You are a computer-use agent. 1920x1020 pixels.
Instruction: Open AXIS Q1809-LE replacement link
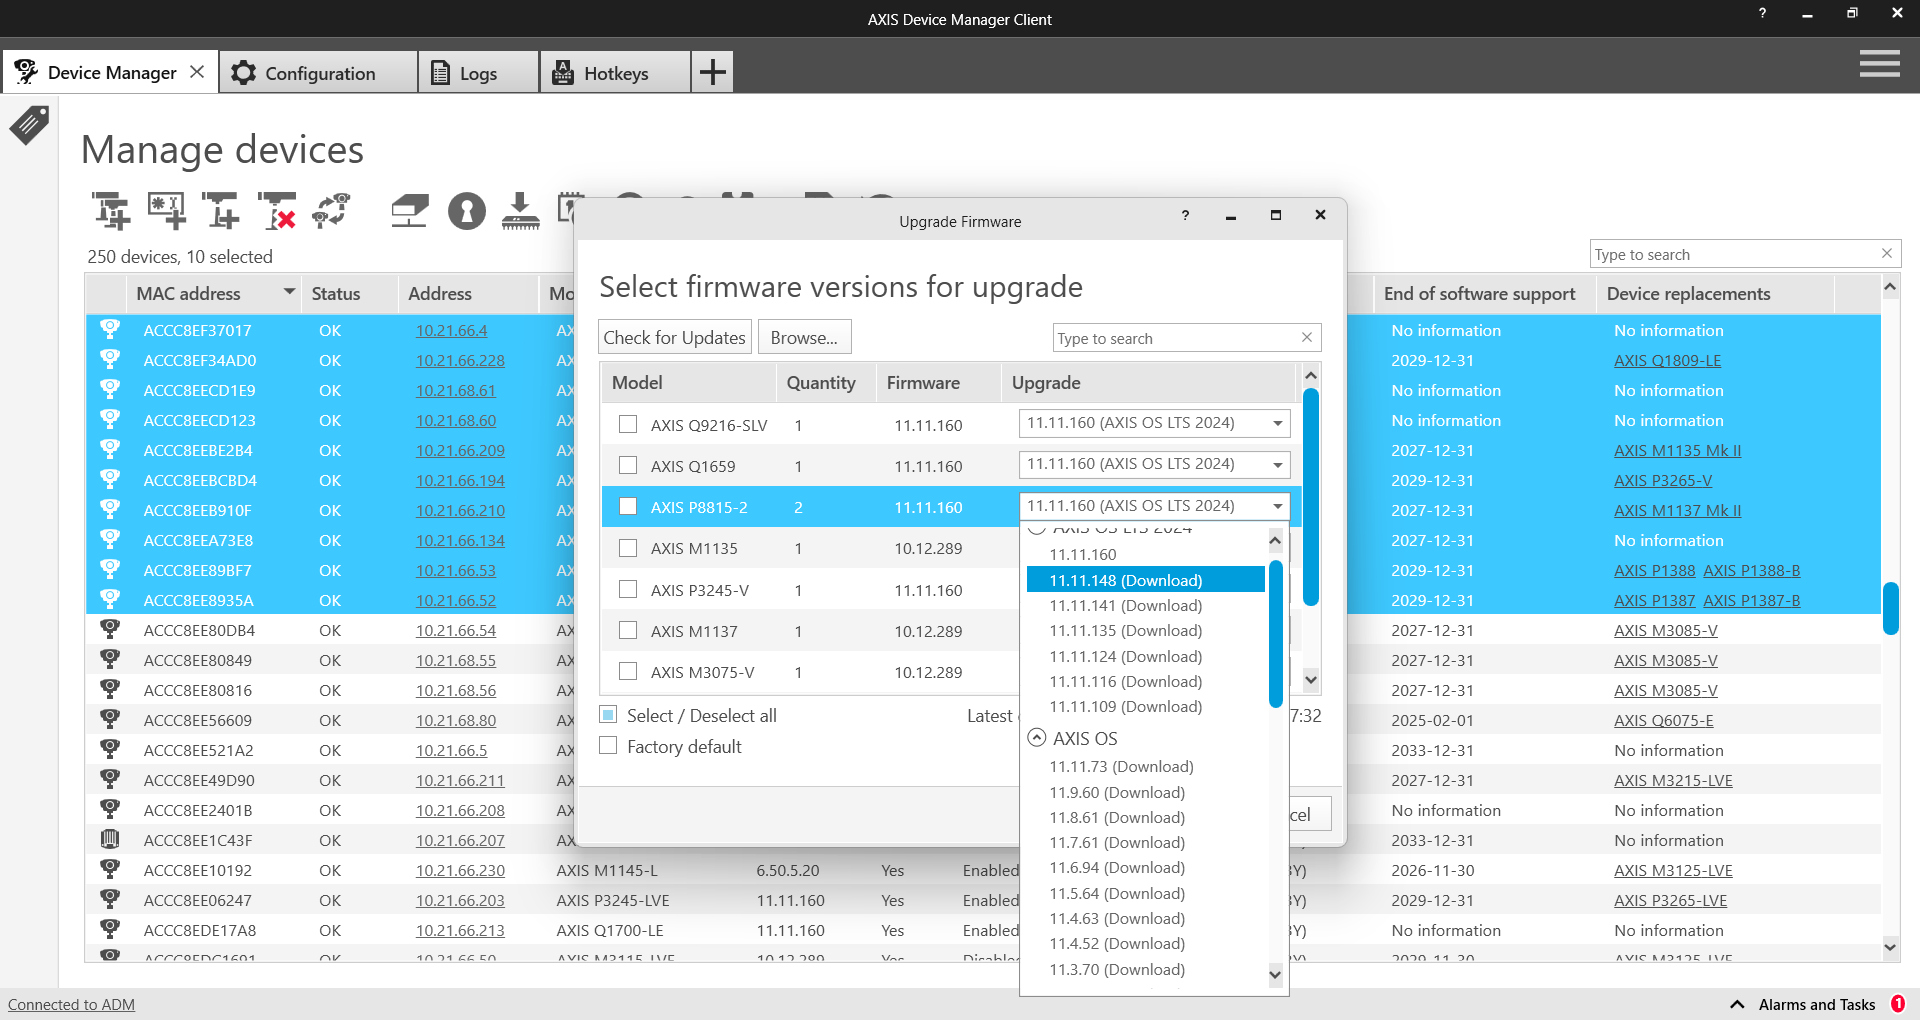tap(1667, 360)
